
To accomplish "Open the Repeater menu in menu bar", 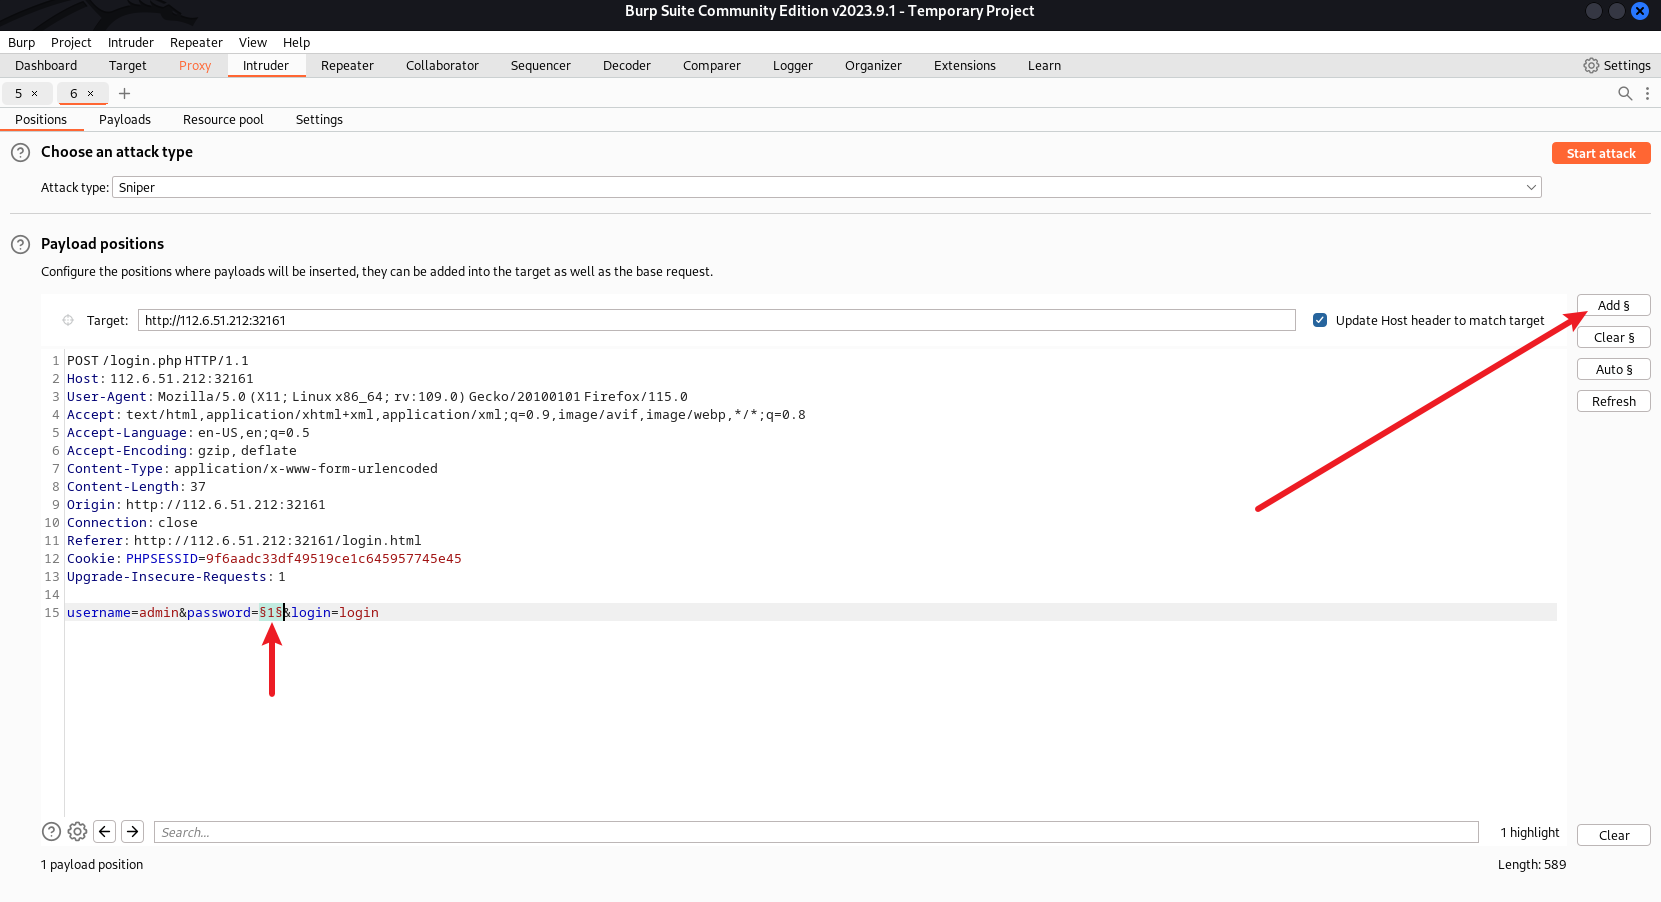I will pos(196,42).
